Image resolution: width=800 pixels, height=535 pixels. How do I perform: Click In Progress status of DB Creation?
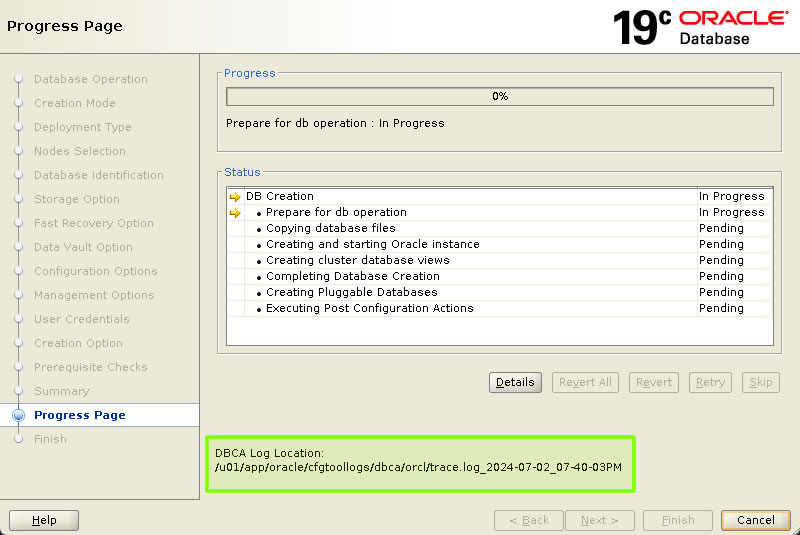[732, 196]
